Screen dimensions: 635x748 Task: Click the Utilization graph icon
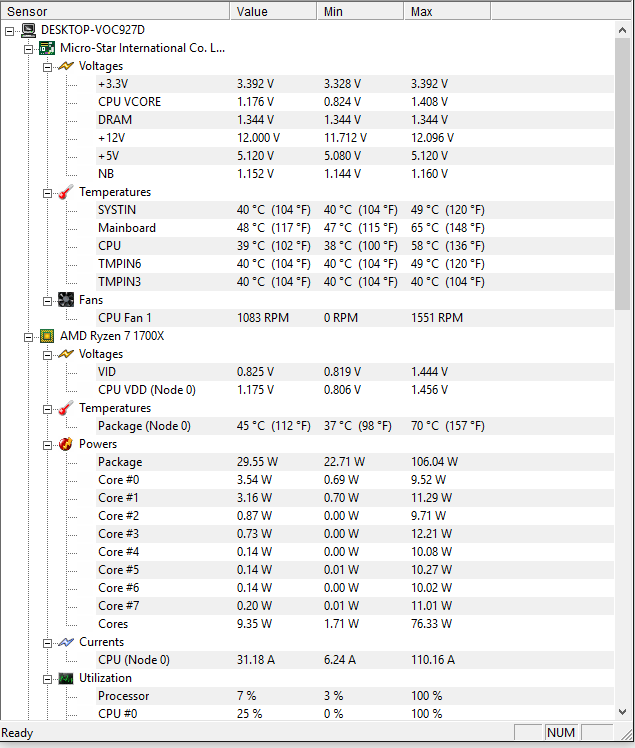pyautogui.click(x=66, y=678)
